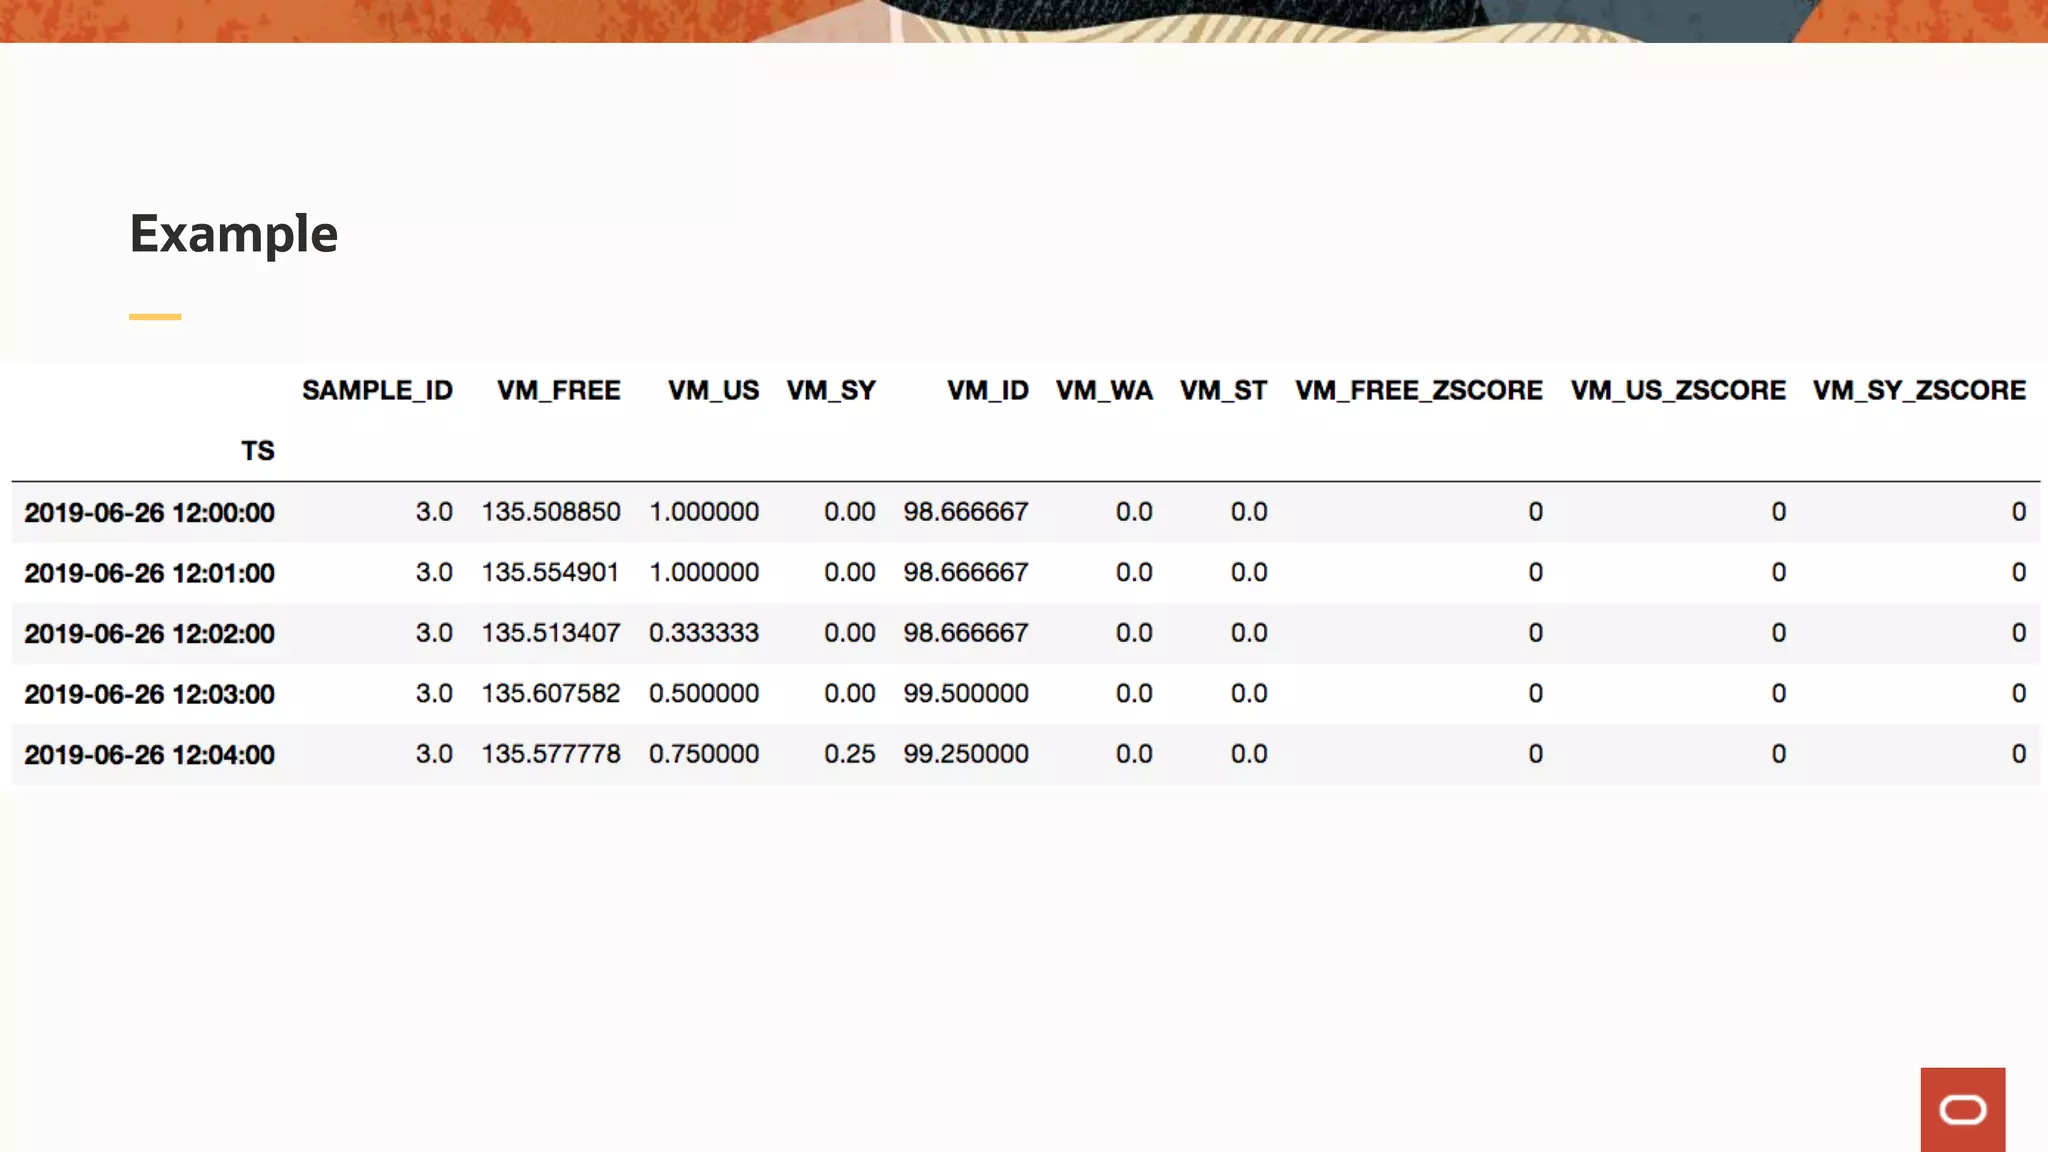Click the VM_SY column header
This screenshot has height=1152, width=2048.
831,390
